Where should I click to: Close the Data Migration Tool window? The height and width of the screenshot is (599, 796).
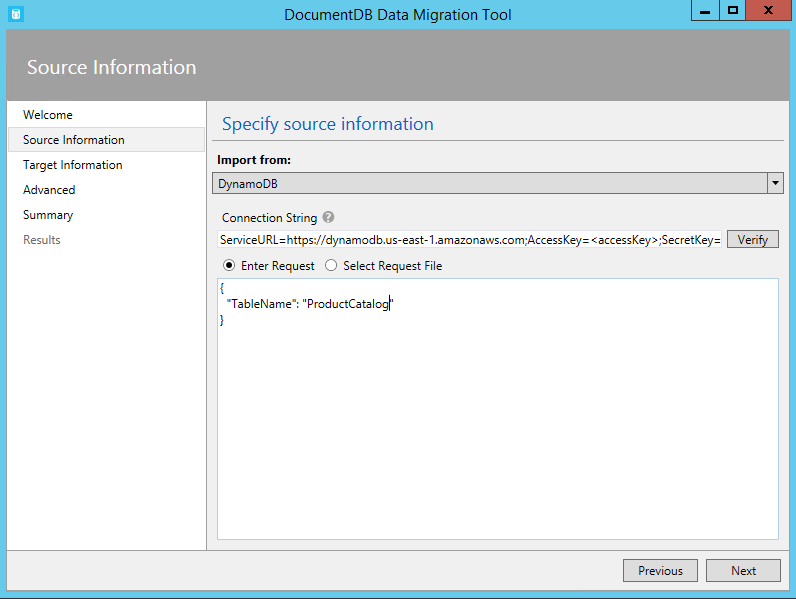[768, 10]
